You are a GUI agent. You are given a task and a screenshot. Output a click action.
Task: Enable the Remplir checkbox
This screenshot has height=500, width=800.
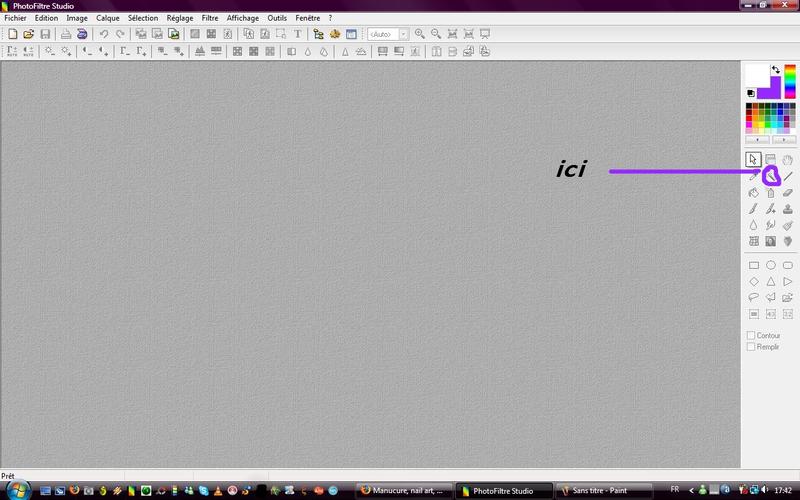[x=752, y=347]
